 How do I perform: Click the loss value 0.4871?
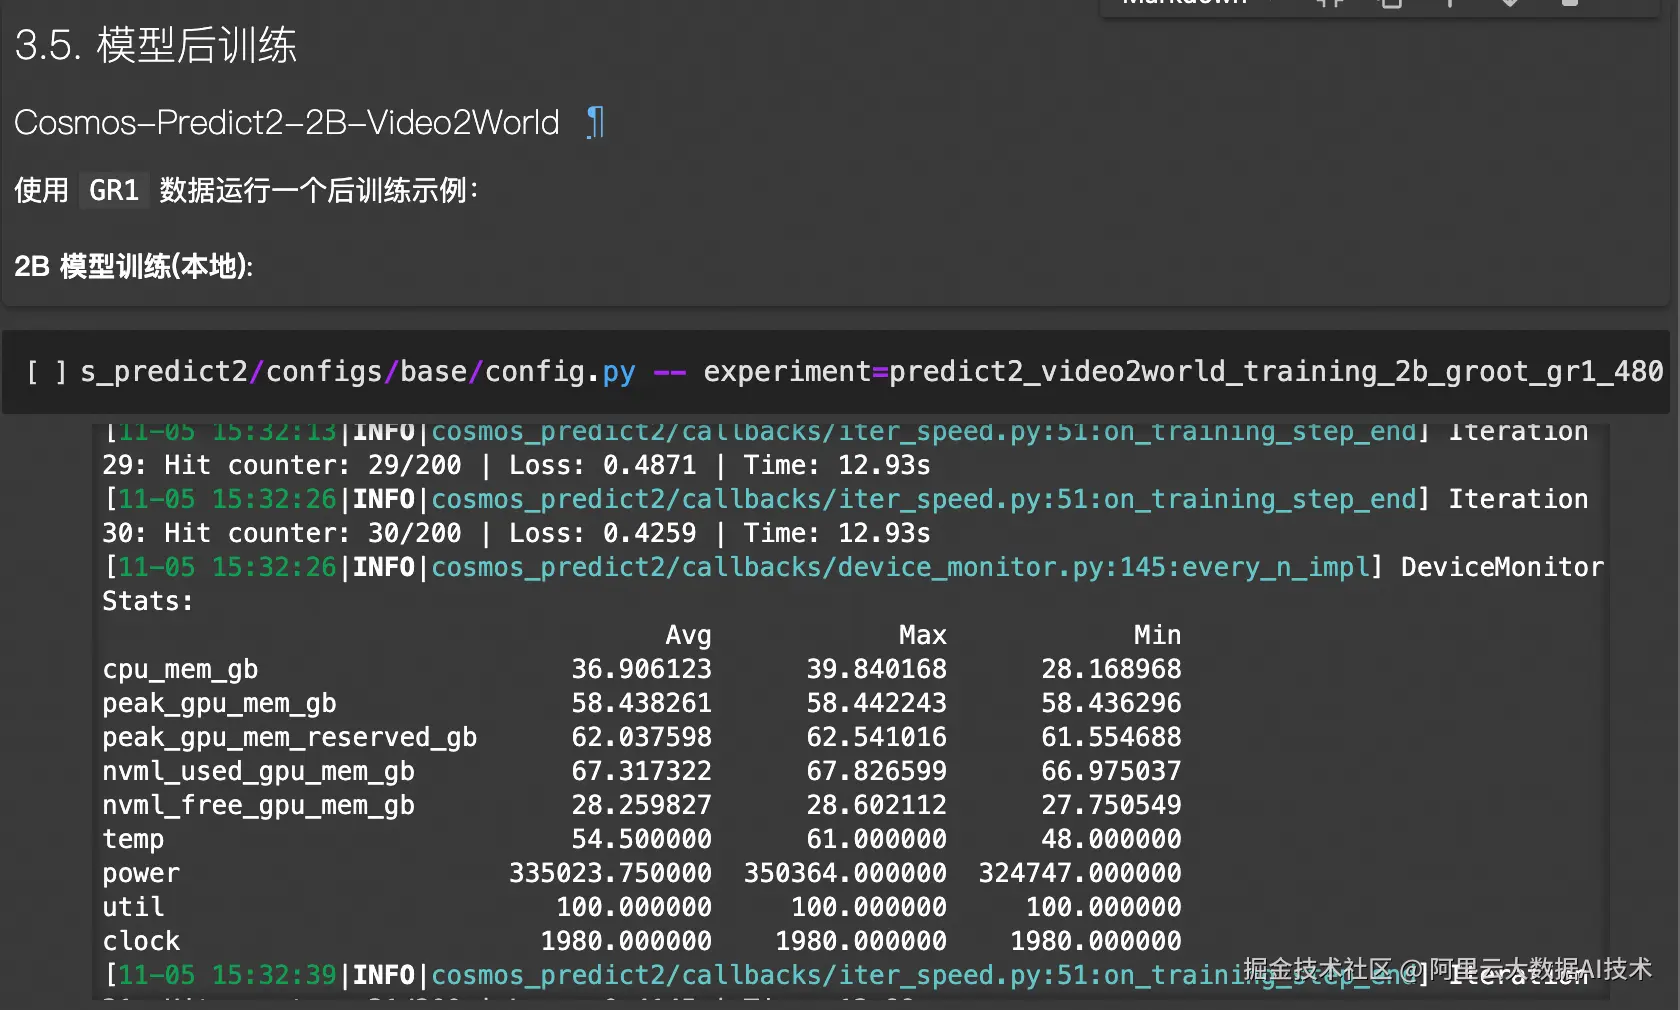pos(649,466)
